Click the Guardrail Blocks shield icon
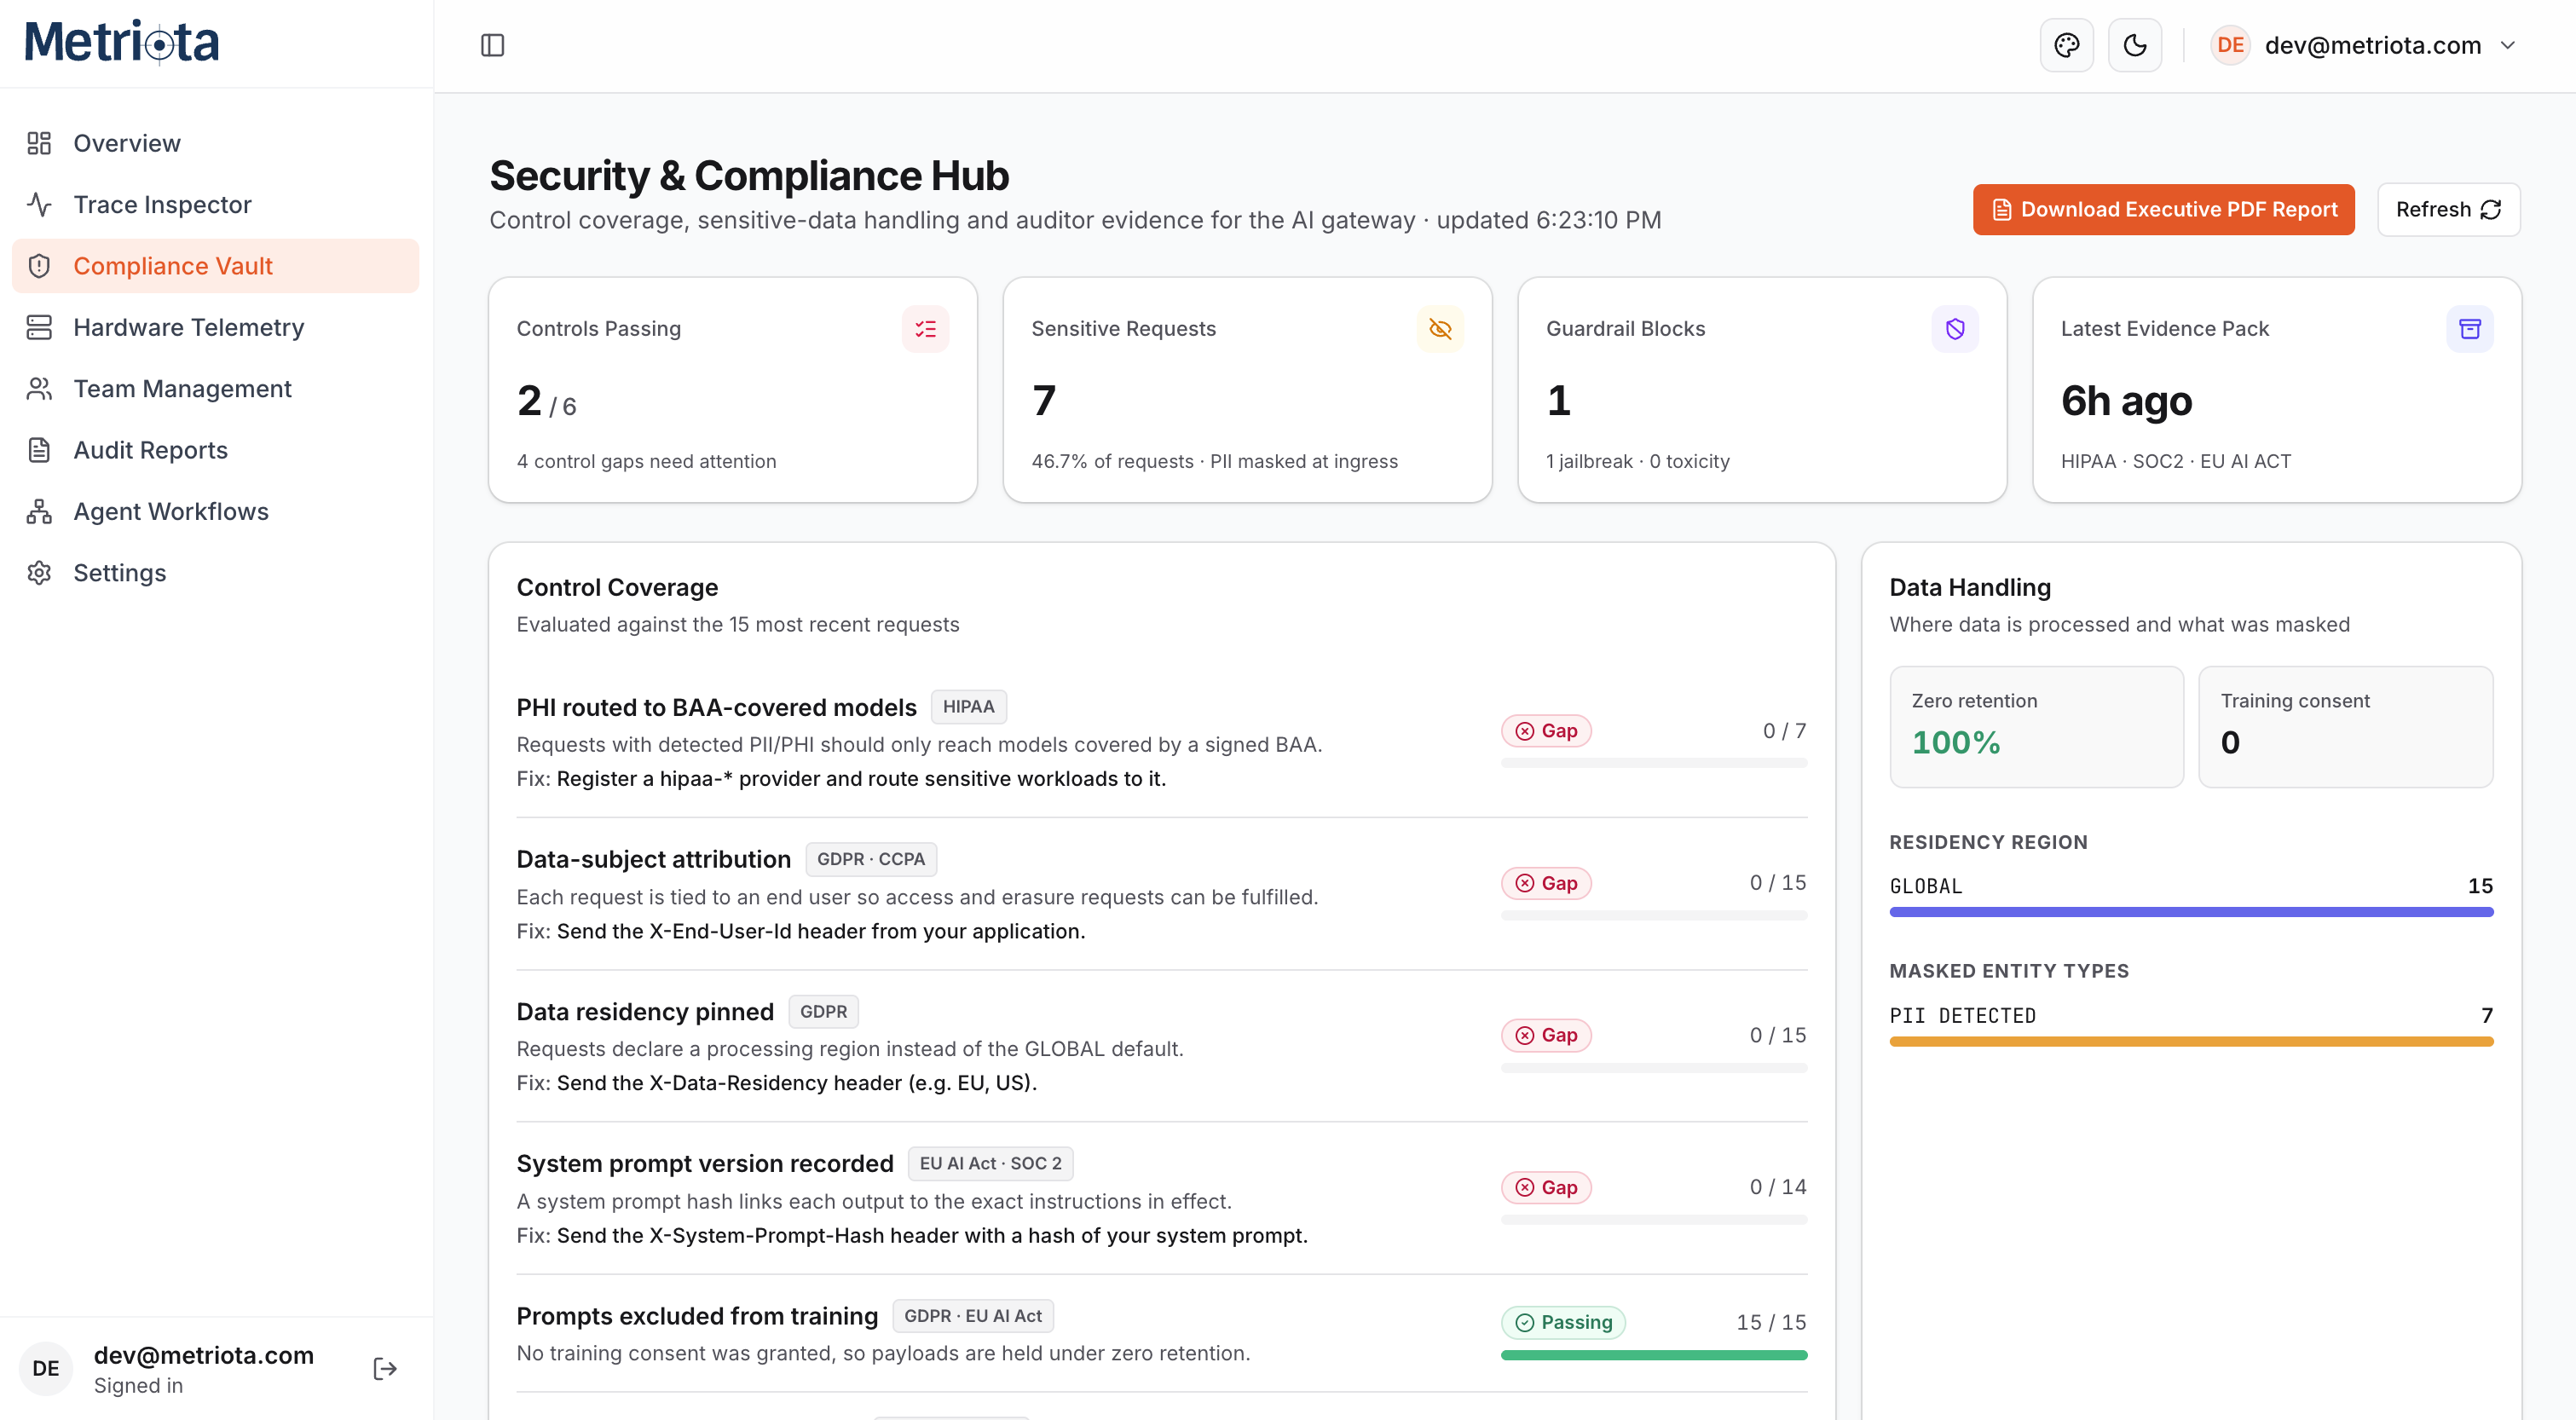 (1955, 329)
